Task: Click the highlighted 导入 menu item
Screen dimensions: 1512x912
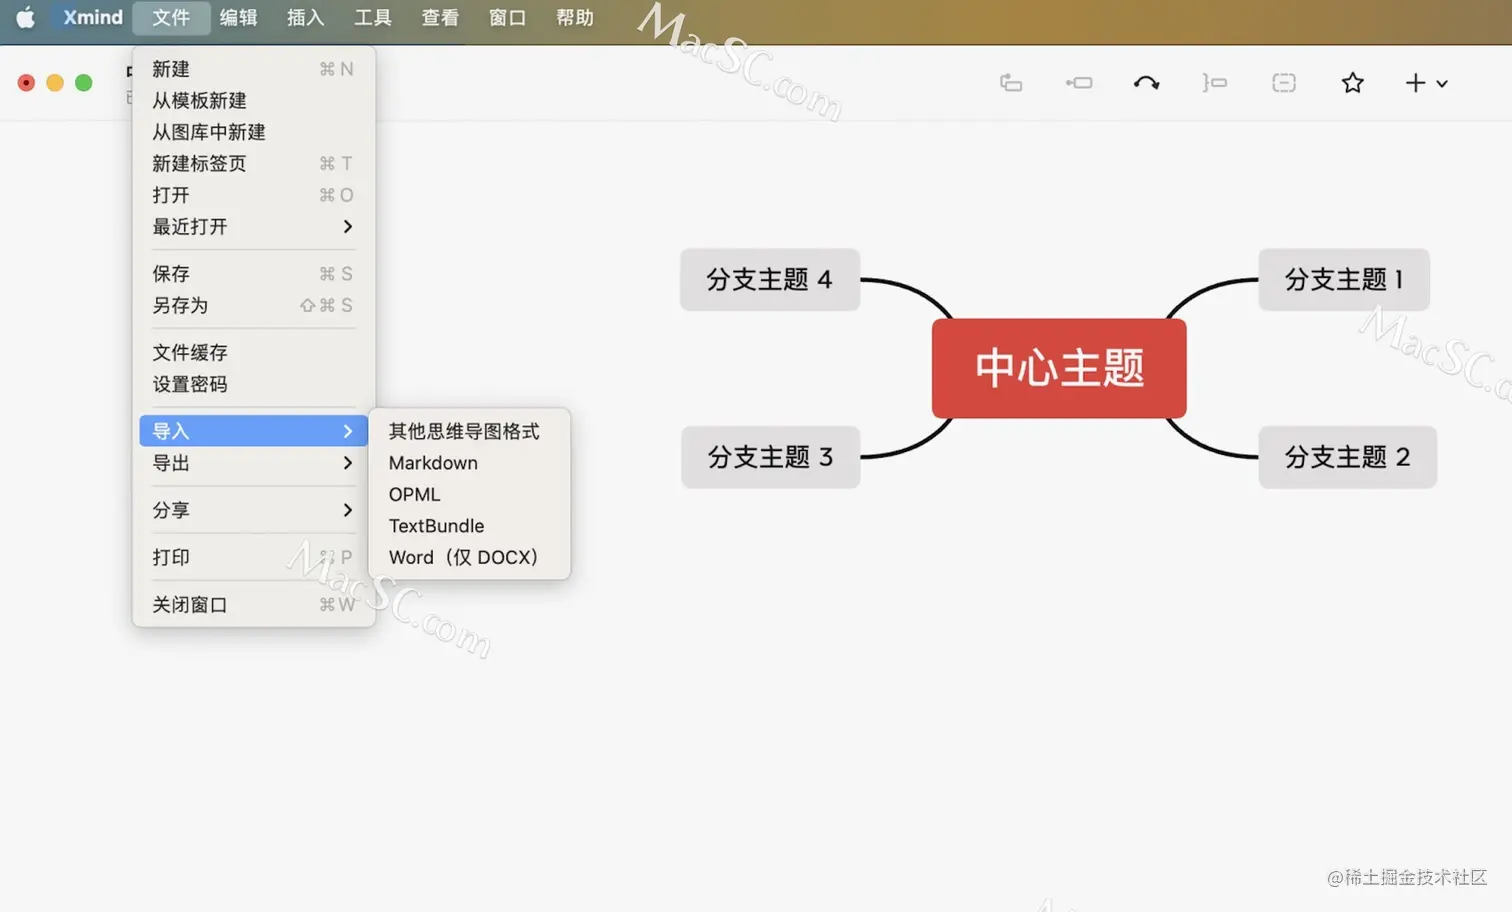Action: coord(253,431)
